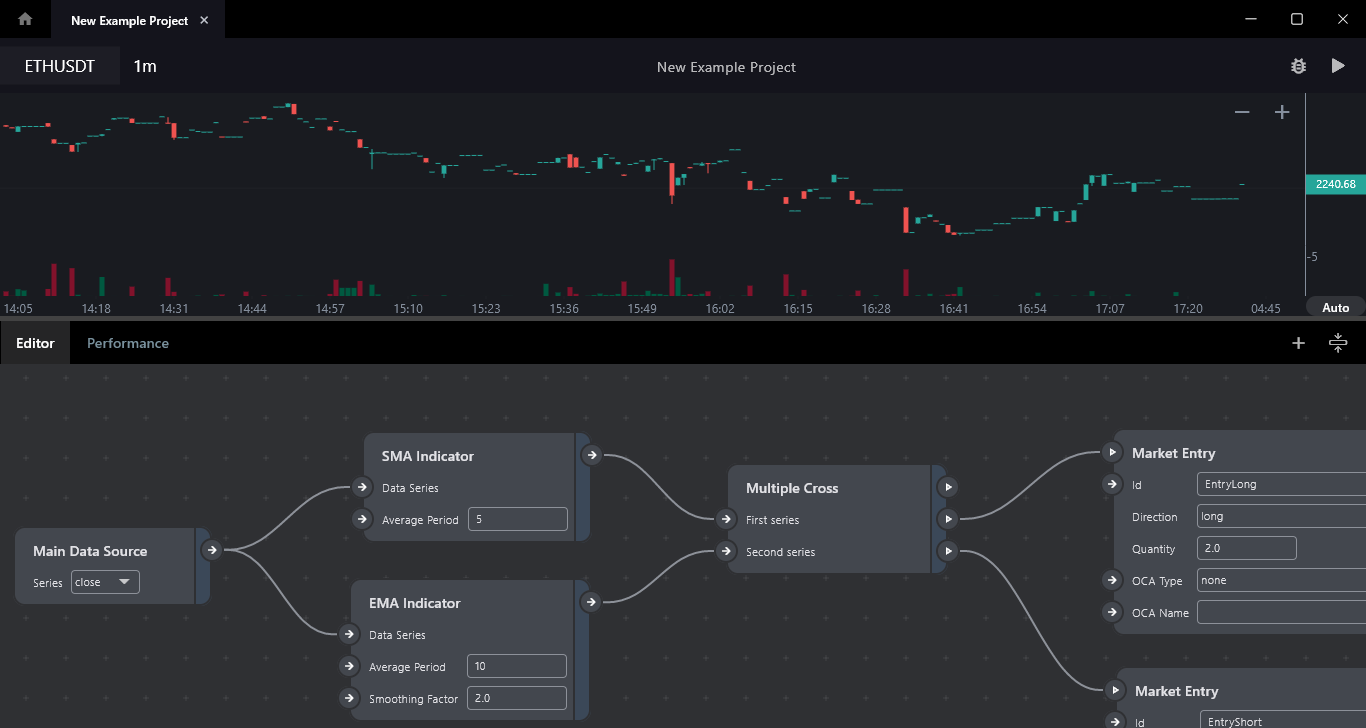
Task: Click the top Multiple Cross trigger output
Action: [x=948, y=487]
